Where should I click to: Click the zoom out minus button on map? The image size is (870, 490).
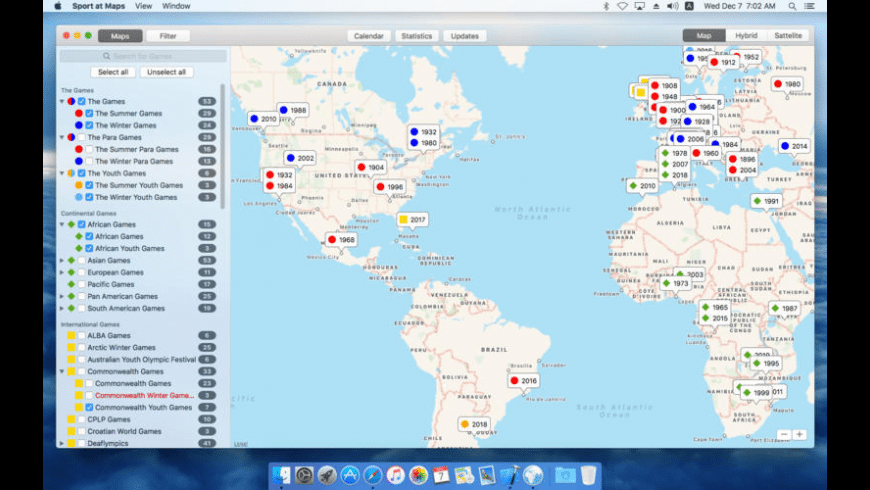[x=783, y=435]
